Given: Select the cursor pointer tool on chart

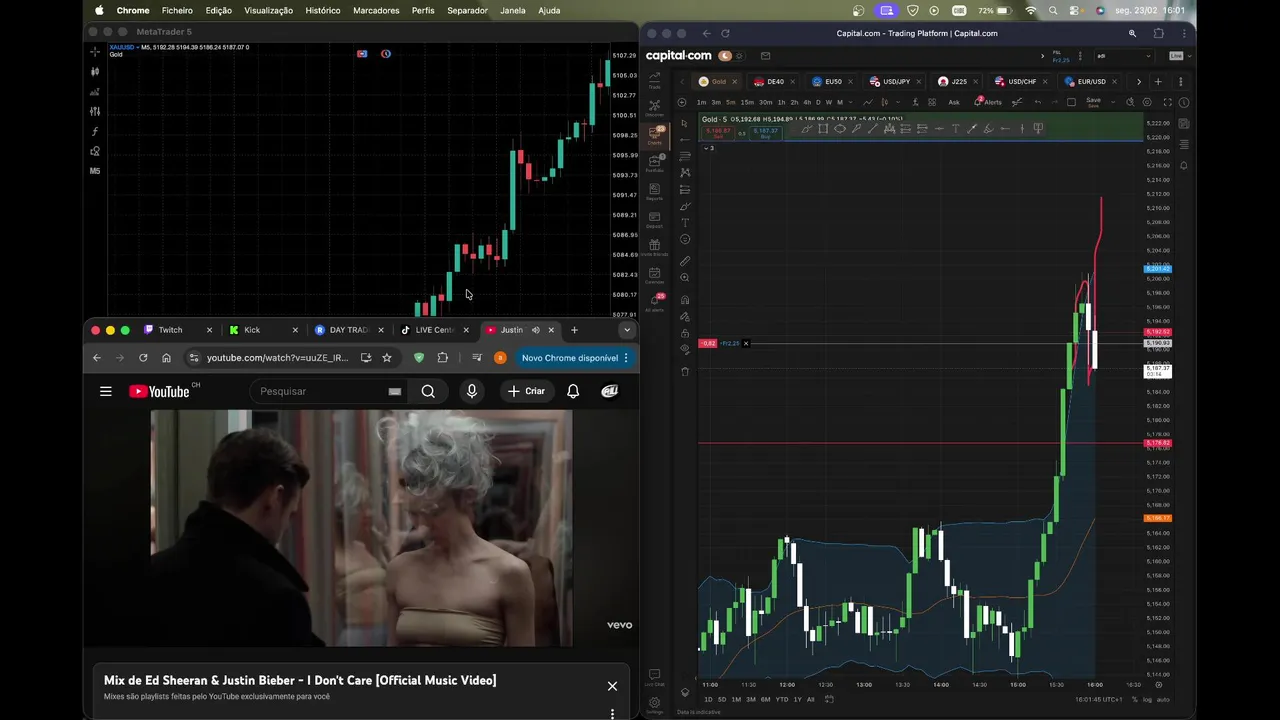Looking at the screenshot, I should point(685,123).
